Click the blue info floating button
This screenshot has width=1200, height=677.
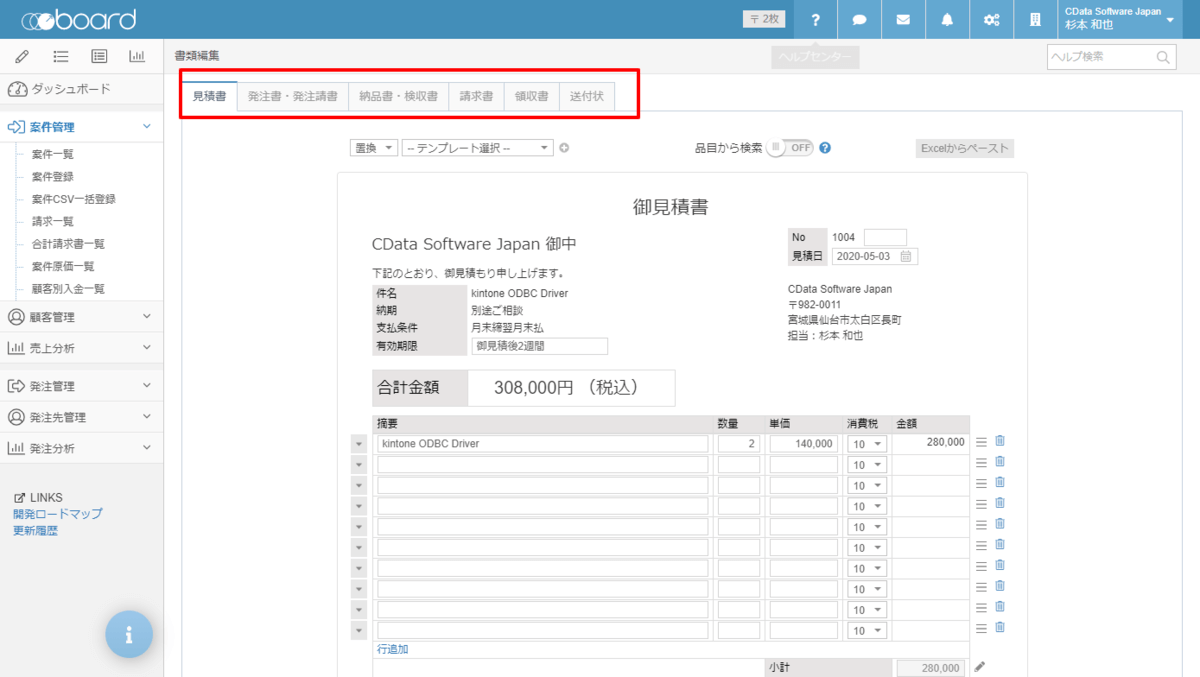click(129, 634)
